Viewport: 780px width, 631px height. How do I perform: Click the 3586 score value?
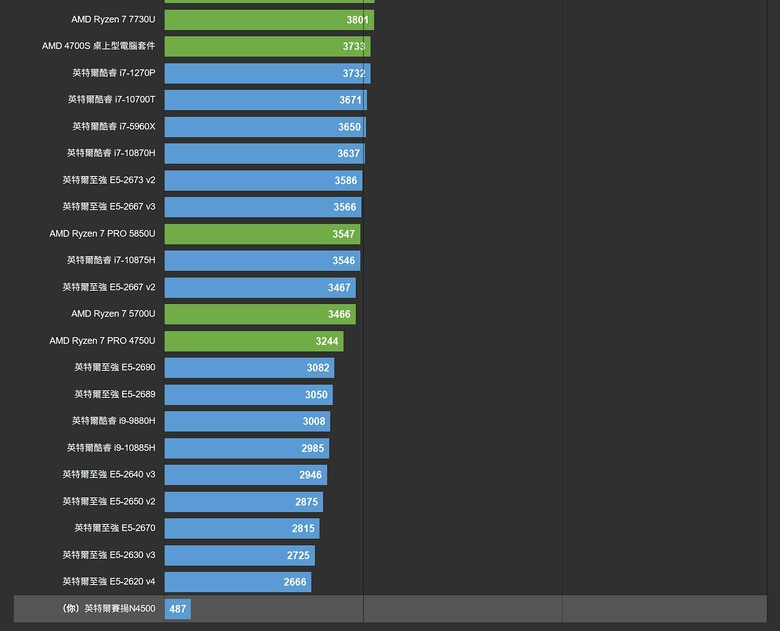click(346, 180)
